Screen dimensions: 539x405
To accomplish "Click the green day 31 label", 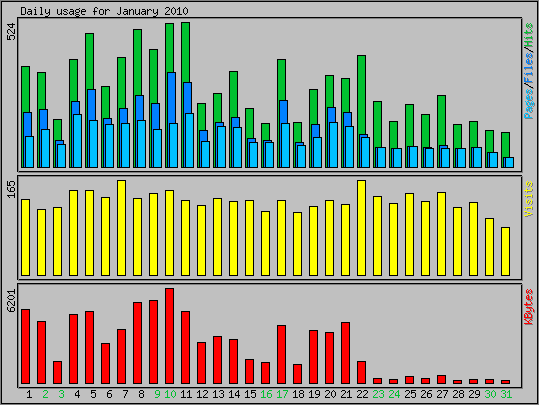I will pyautogui.click(x=506, y=394).
